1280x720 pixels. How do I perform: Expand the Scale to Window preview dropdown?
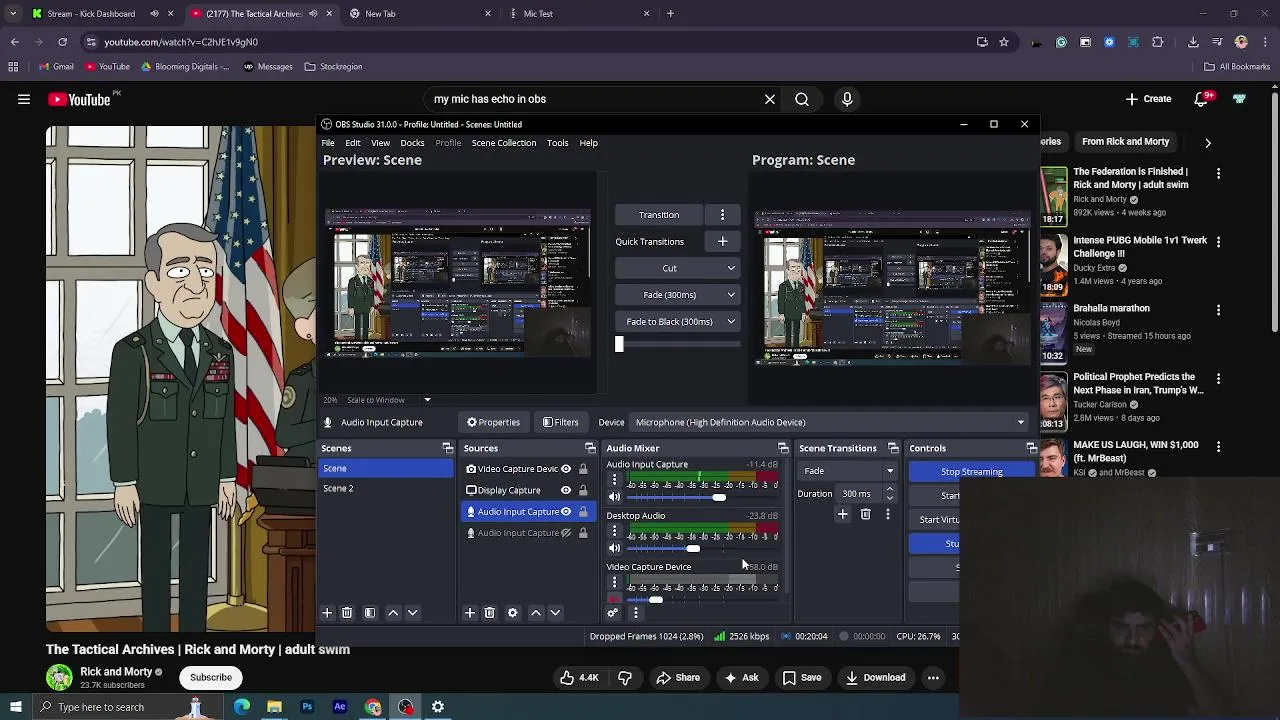point(427,400)
